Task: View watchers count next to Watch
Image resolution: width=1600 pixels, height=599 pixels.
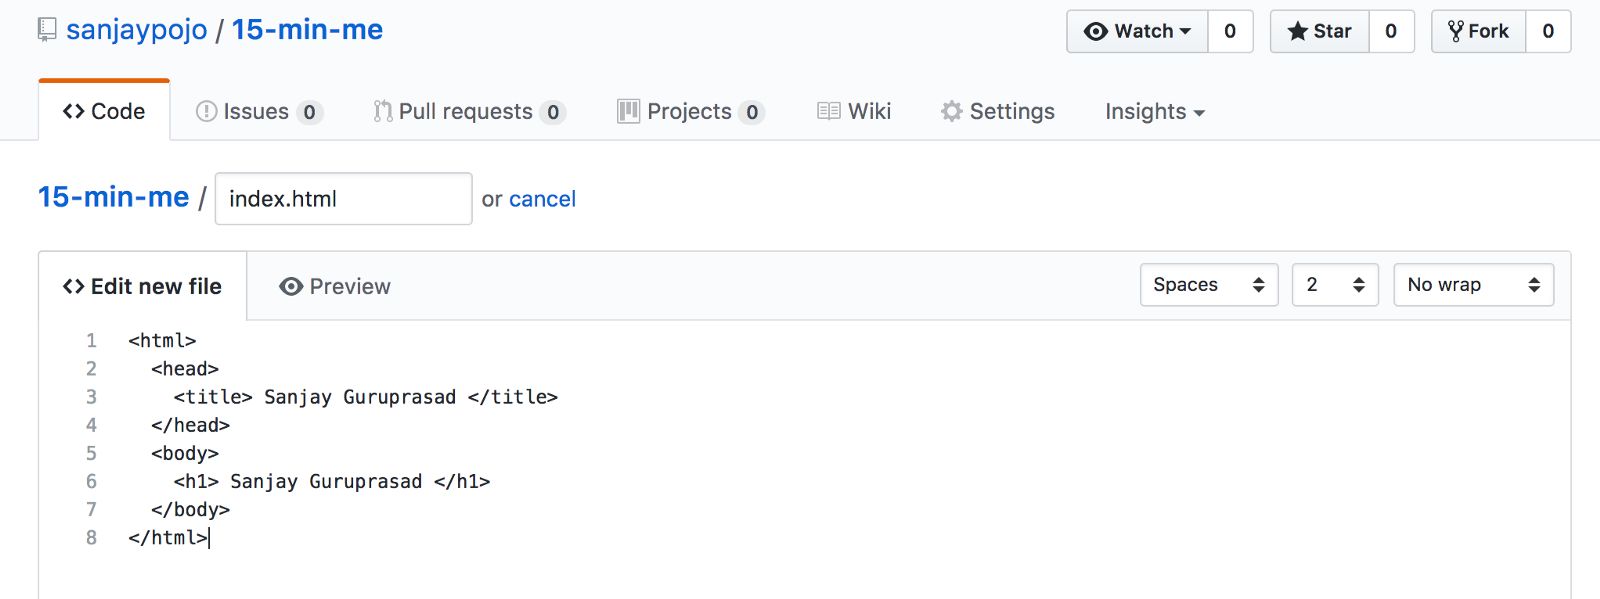Action: tap(1230, 31)
